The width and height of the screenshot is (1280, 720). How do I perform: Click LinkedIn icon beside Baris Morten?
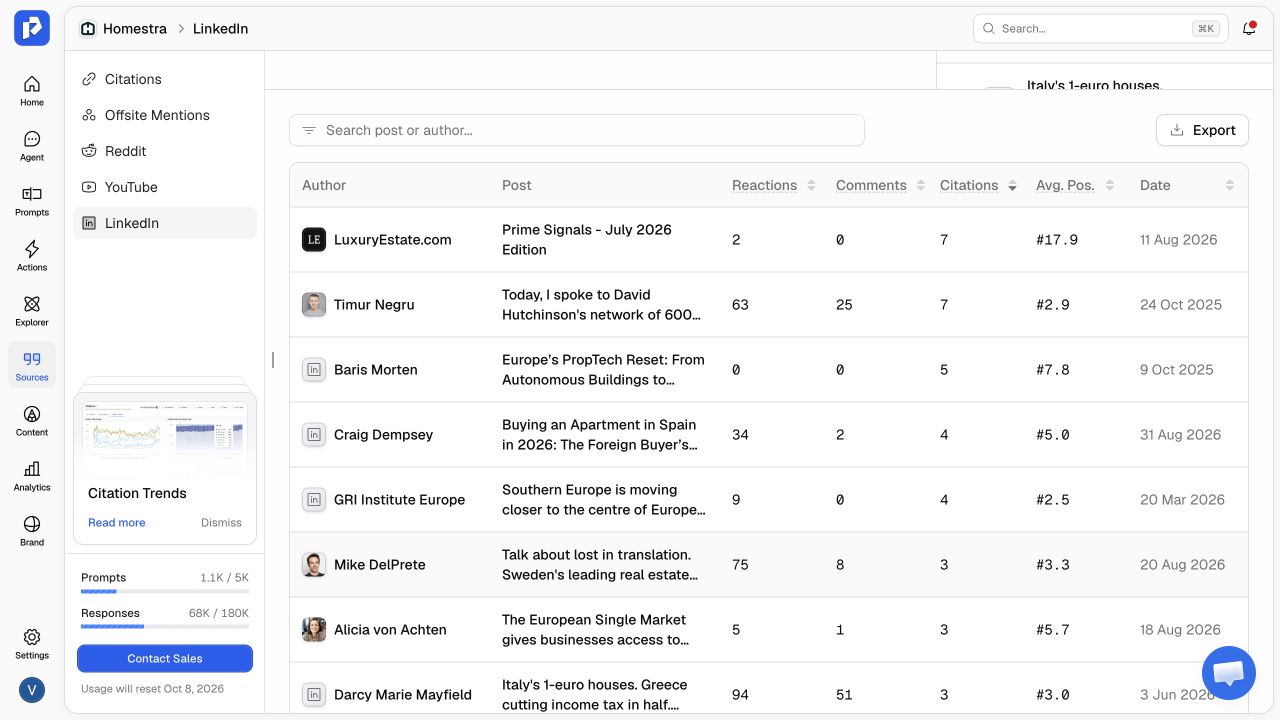pos(314,370)
